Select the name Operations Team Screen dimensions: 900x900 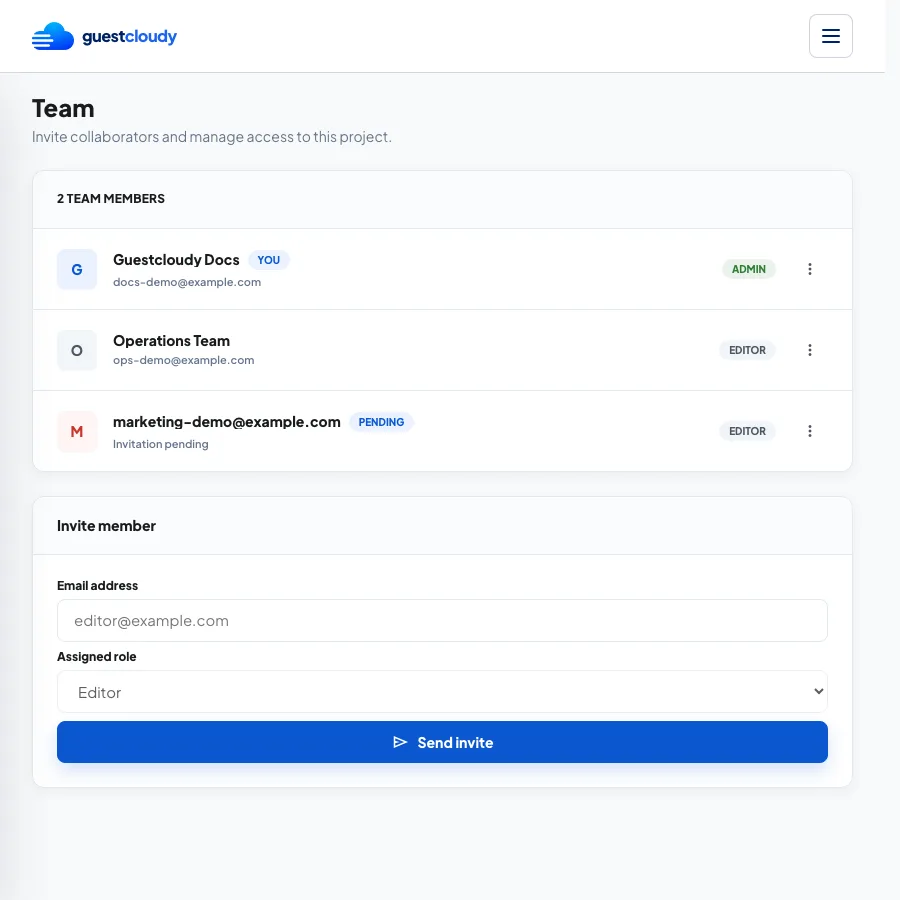tap(172, 341)
